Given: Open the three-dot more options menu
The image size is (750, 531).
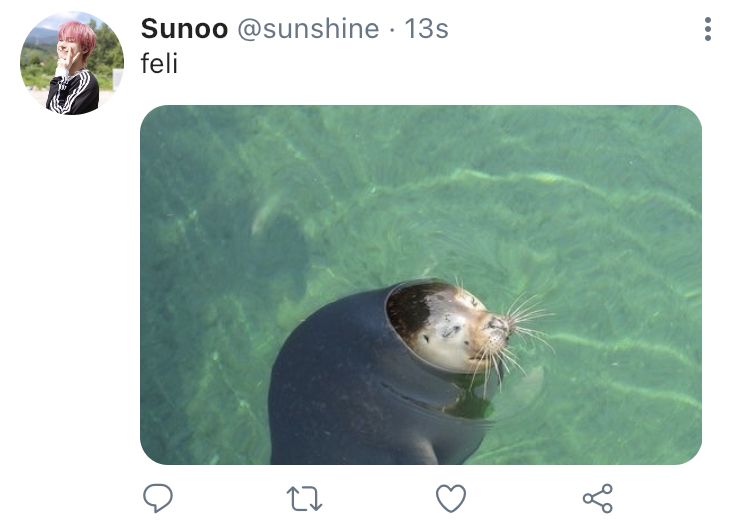Looking at the screenshot, I should [708, 29].
